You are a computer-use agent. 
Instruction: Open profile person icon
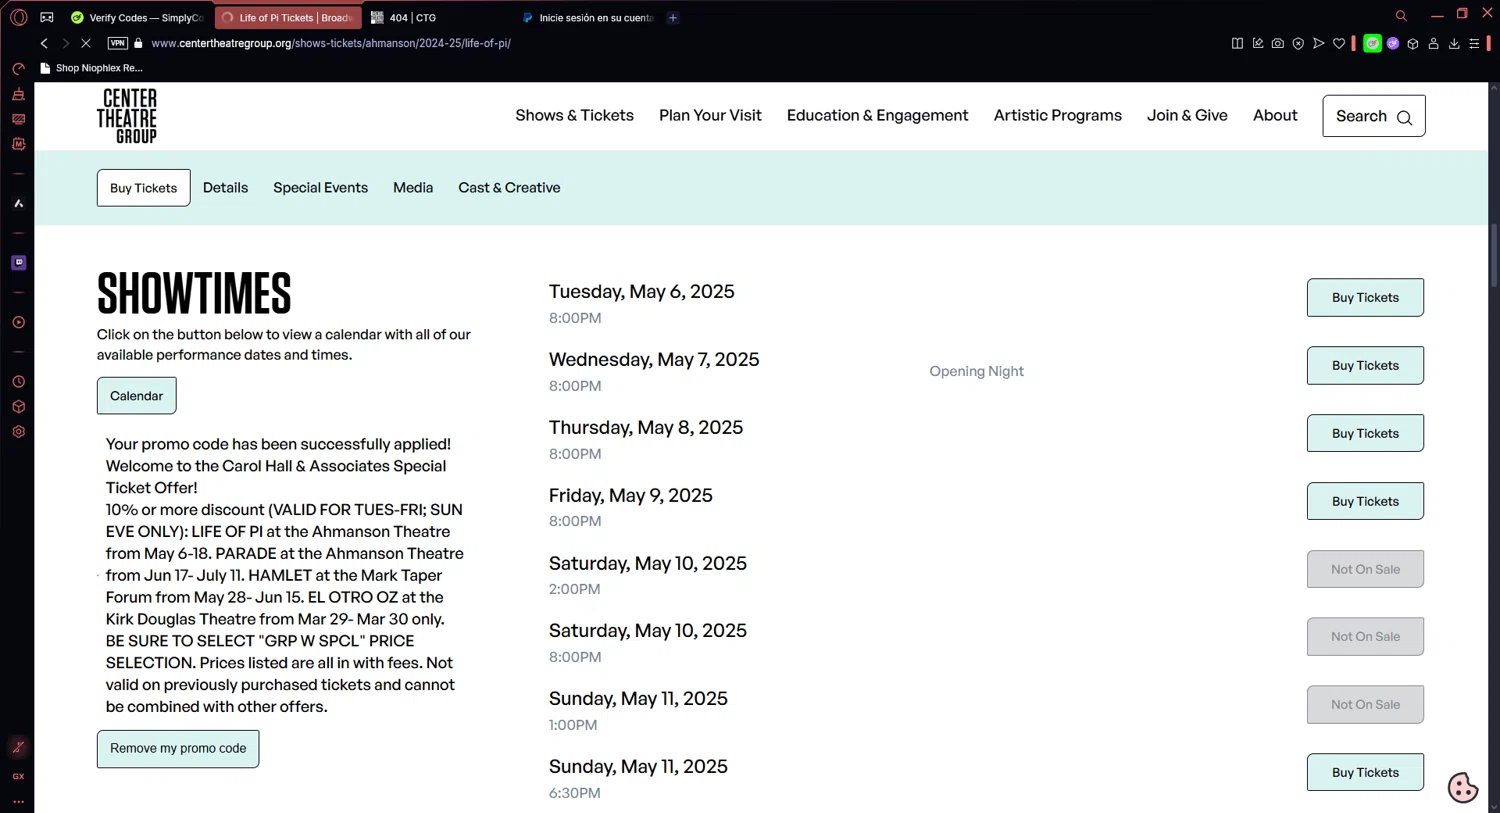pos(1433,43)
